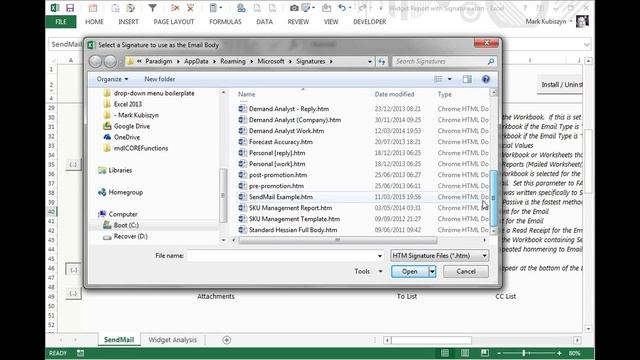
Task: Click the Cancel button
Action: point(466,271)
